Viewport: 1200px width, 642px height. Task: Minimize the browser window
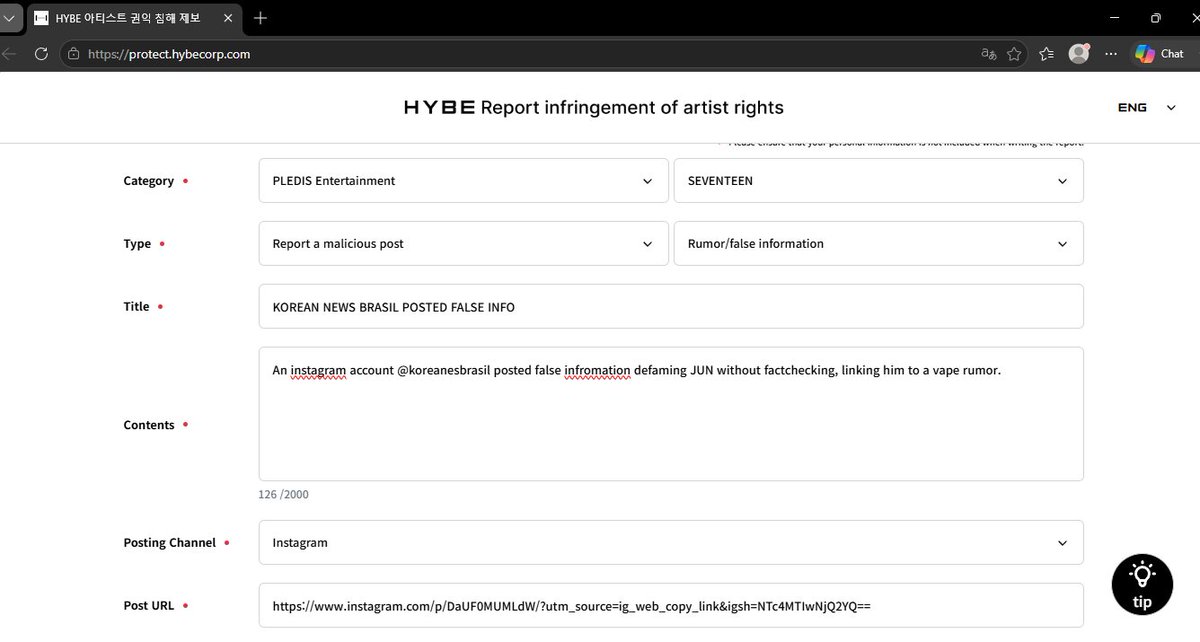pos(1113,18)
